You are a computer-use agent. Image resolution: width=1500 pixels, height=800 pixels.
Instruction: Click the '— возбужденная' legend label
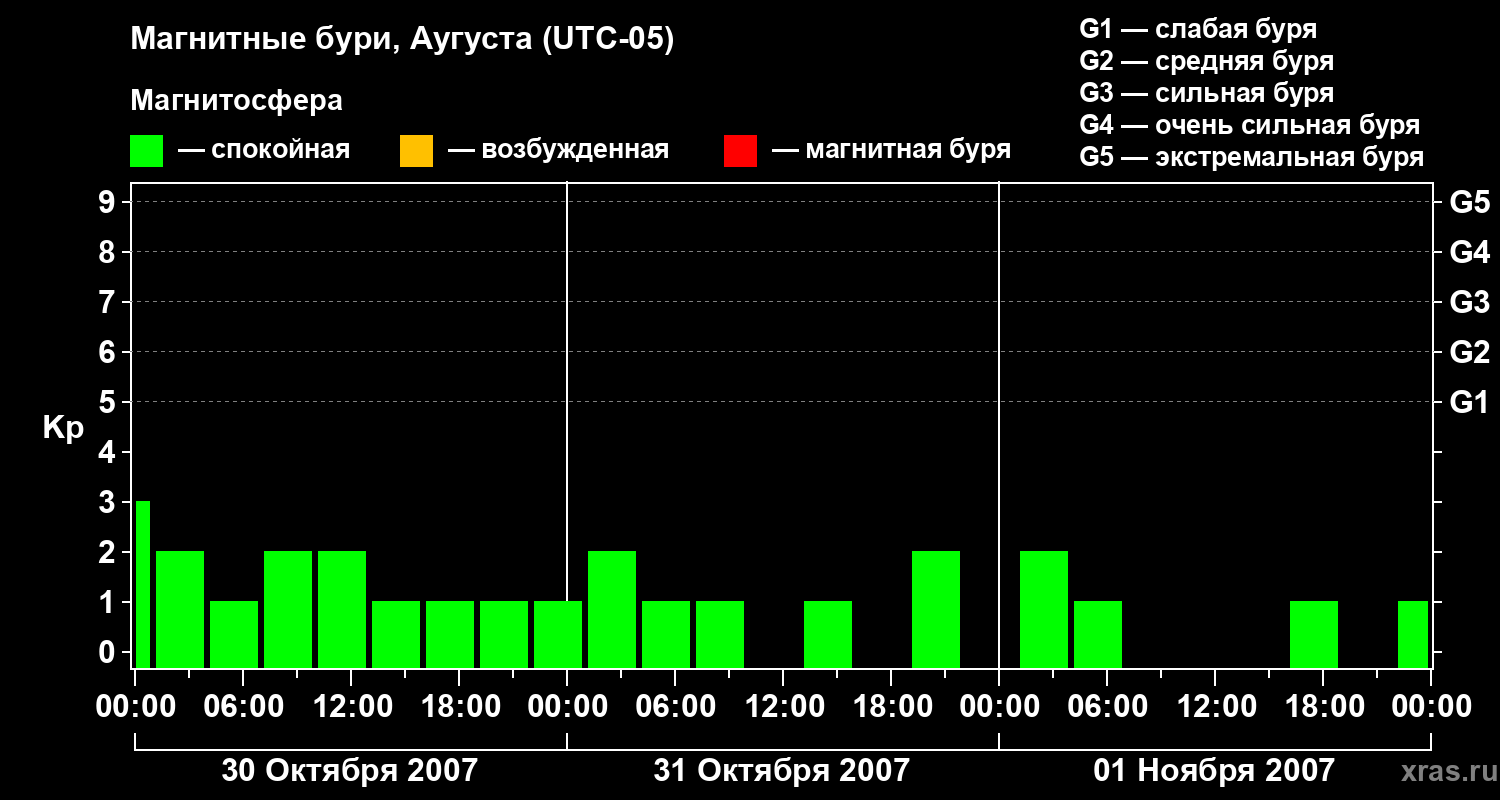(558, 151)
